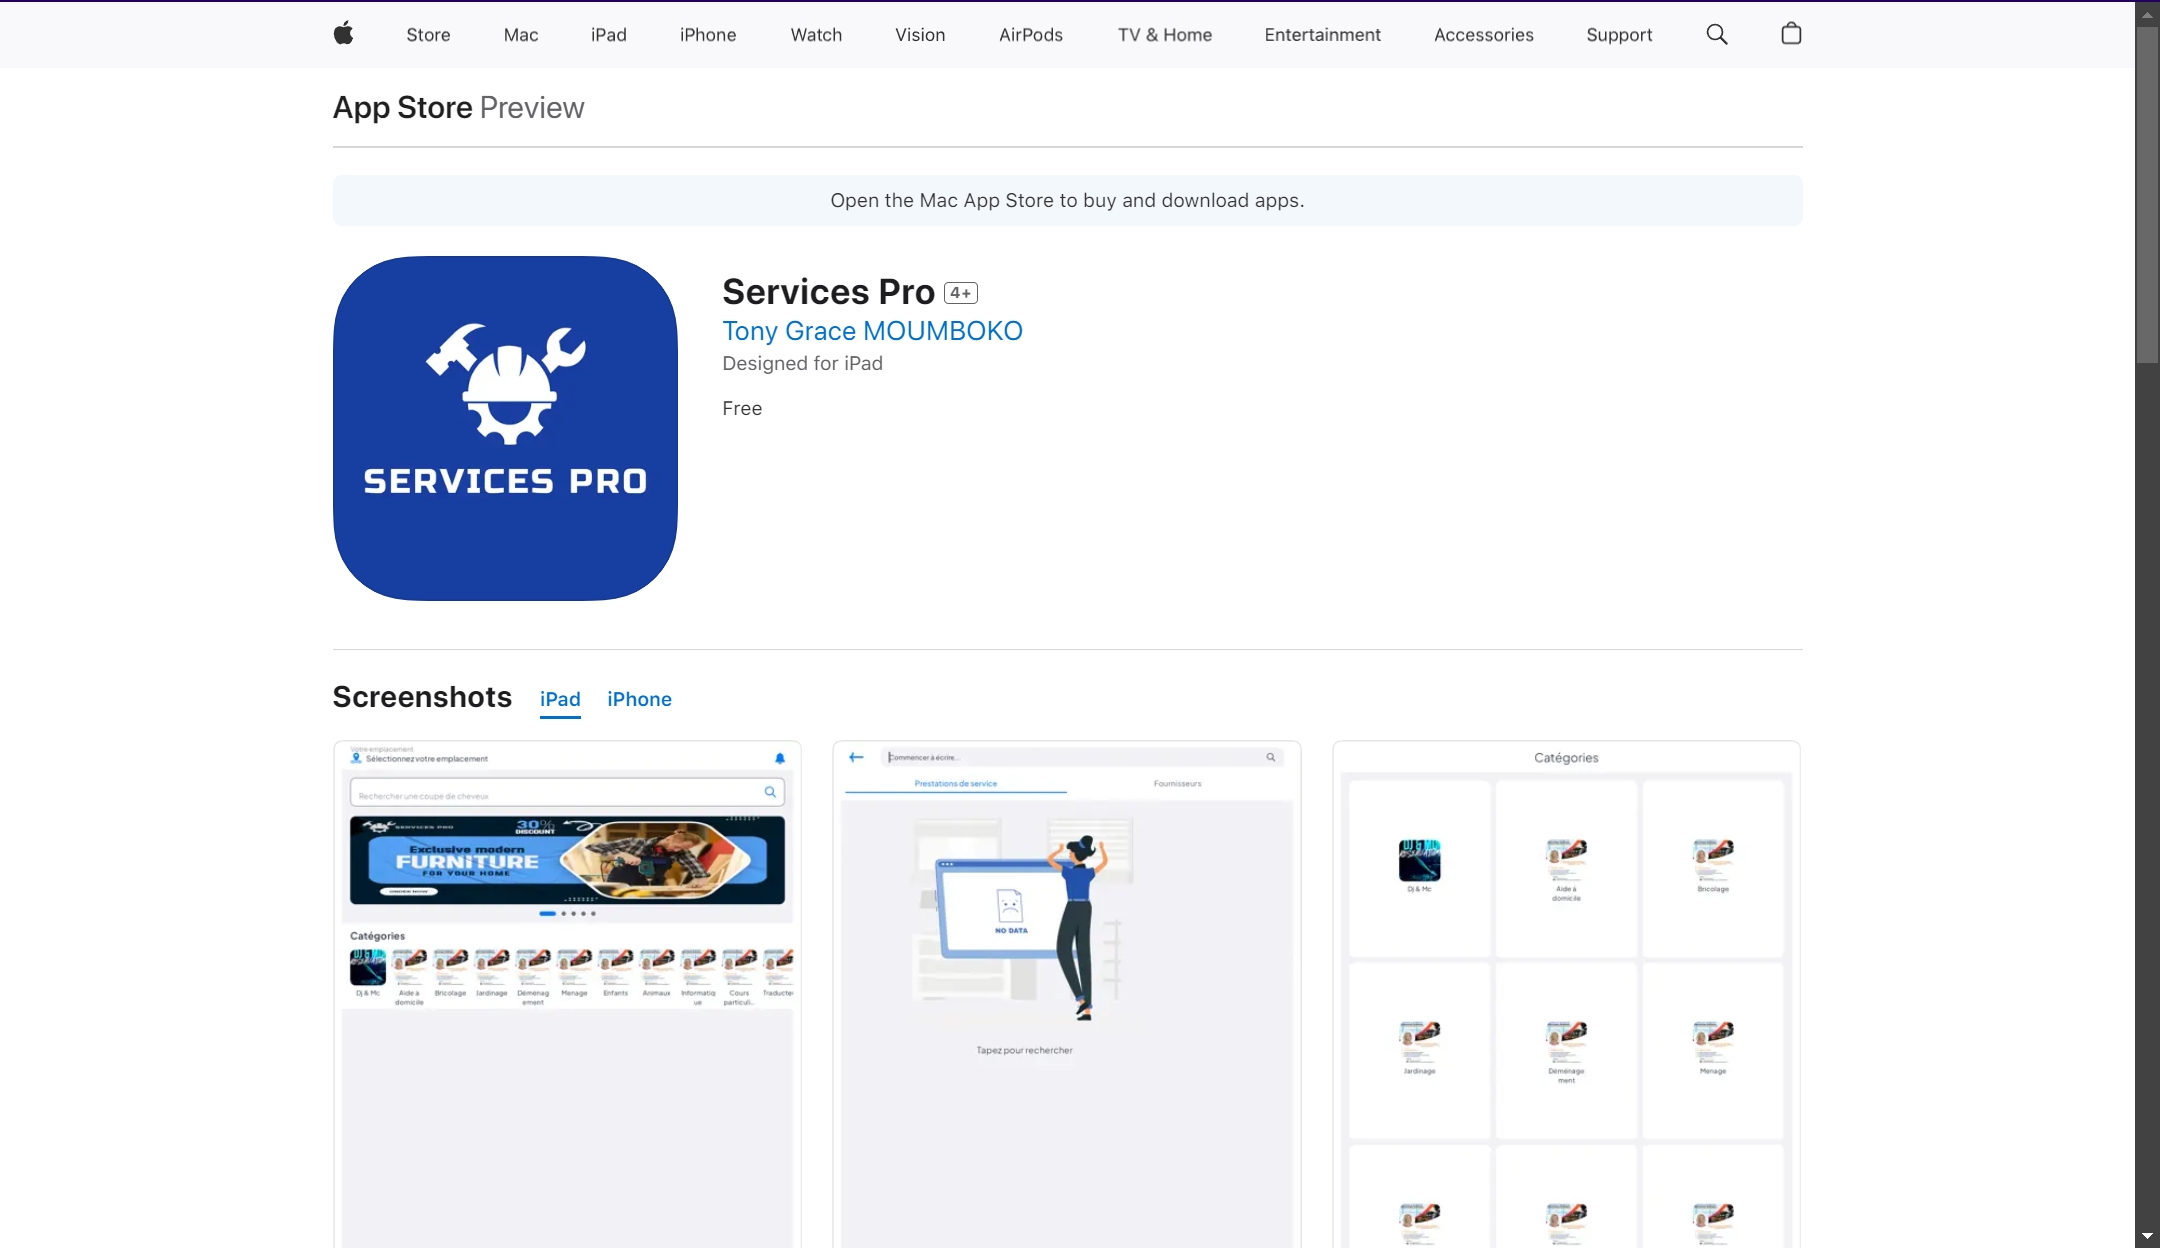
Task: Click the Services Pro app icon
Action: (505, 428)
